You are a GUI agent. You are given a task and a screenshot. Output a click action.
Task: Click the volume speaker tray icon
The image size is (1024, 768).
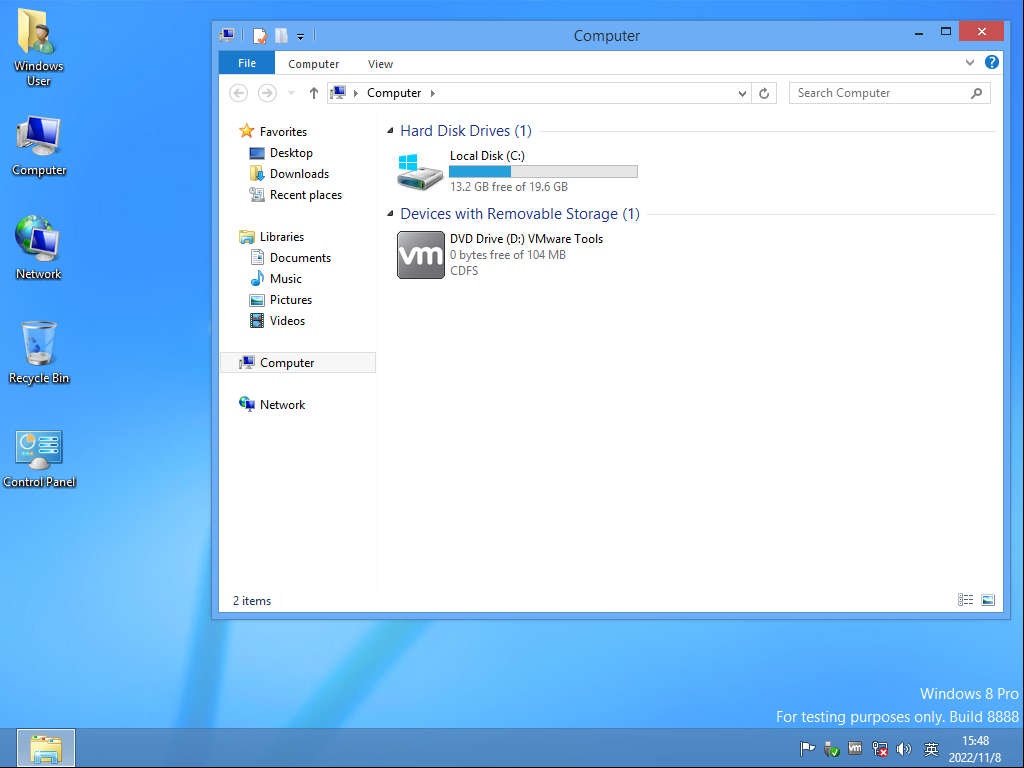(904, 749)
